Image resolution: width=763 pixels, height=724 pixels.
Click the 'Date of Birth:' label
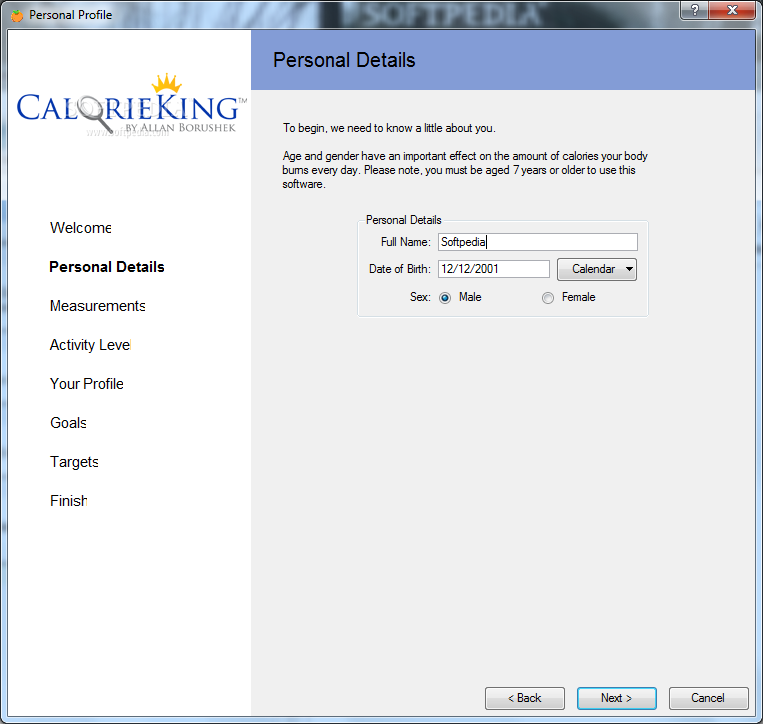[x=400, y=269]
